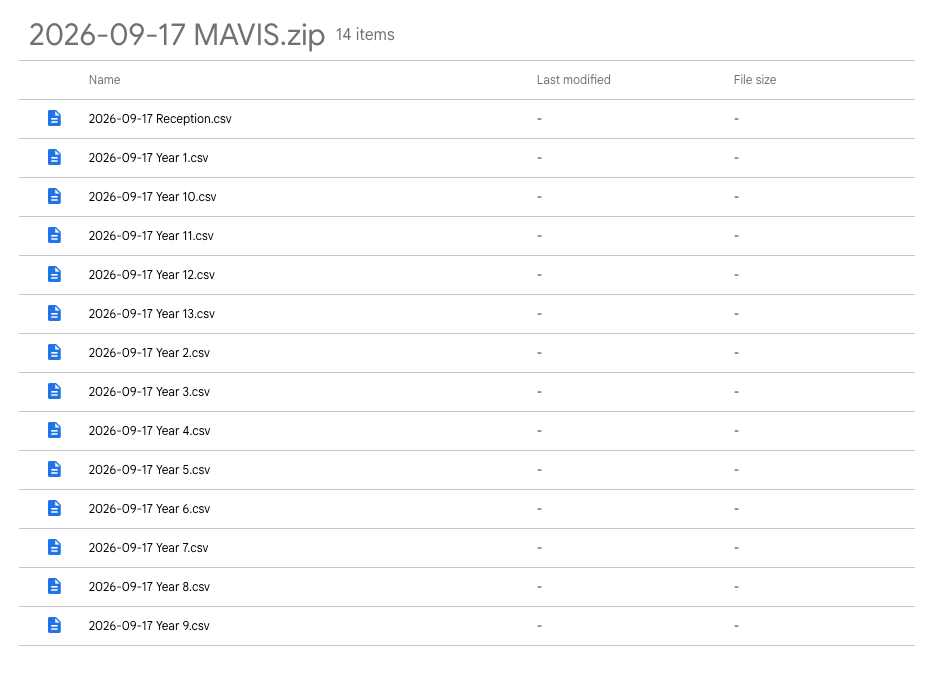
Task: Click the file icon next to Year 9.csv
Action: (x=54, y=625)
